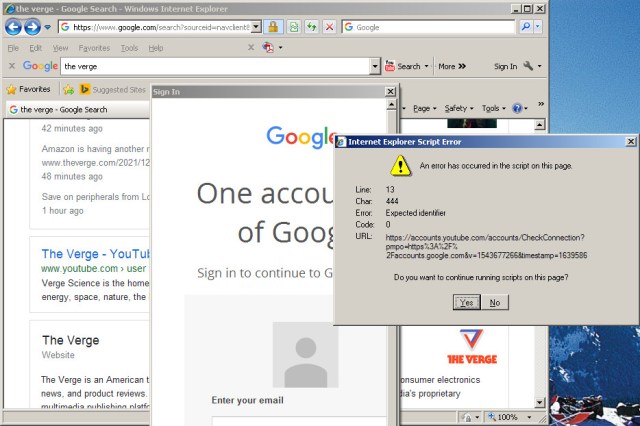Click the email input field in Sign In
The height and width of the screenshot is (426, 640).
click(x=299, y=421)
